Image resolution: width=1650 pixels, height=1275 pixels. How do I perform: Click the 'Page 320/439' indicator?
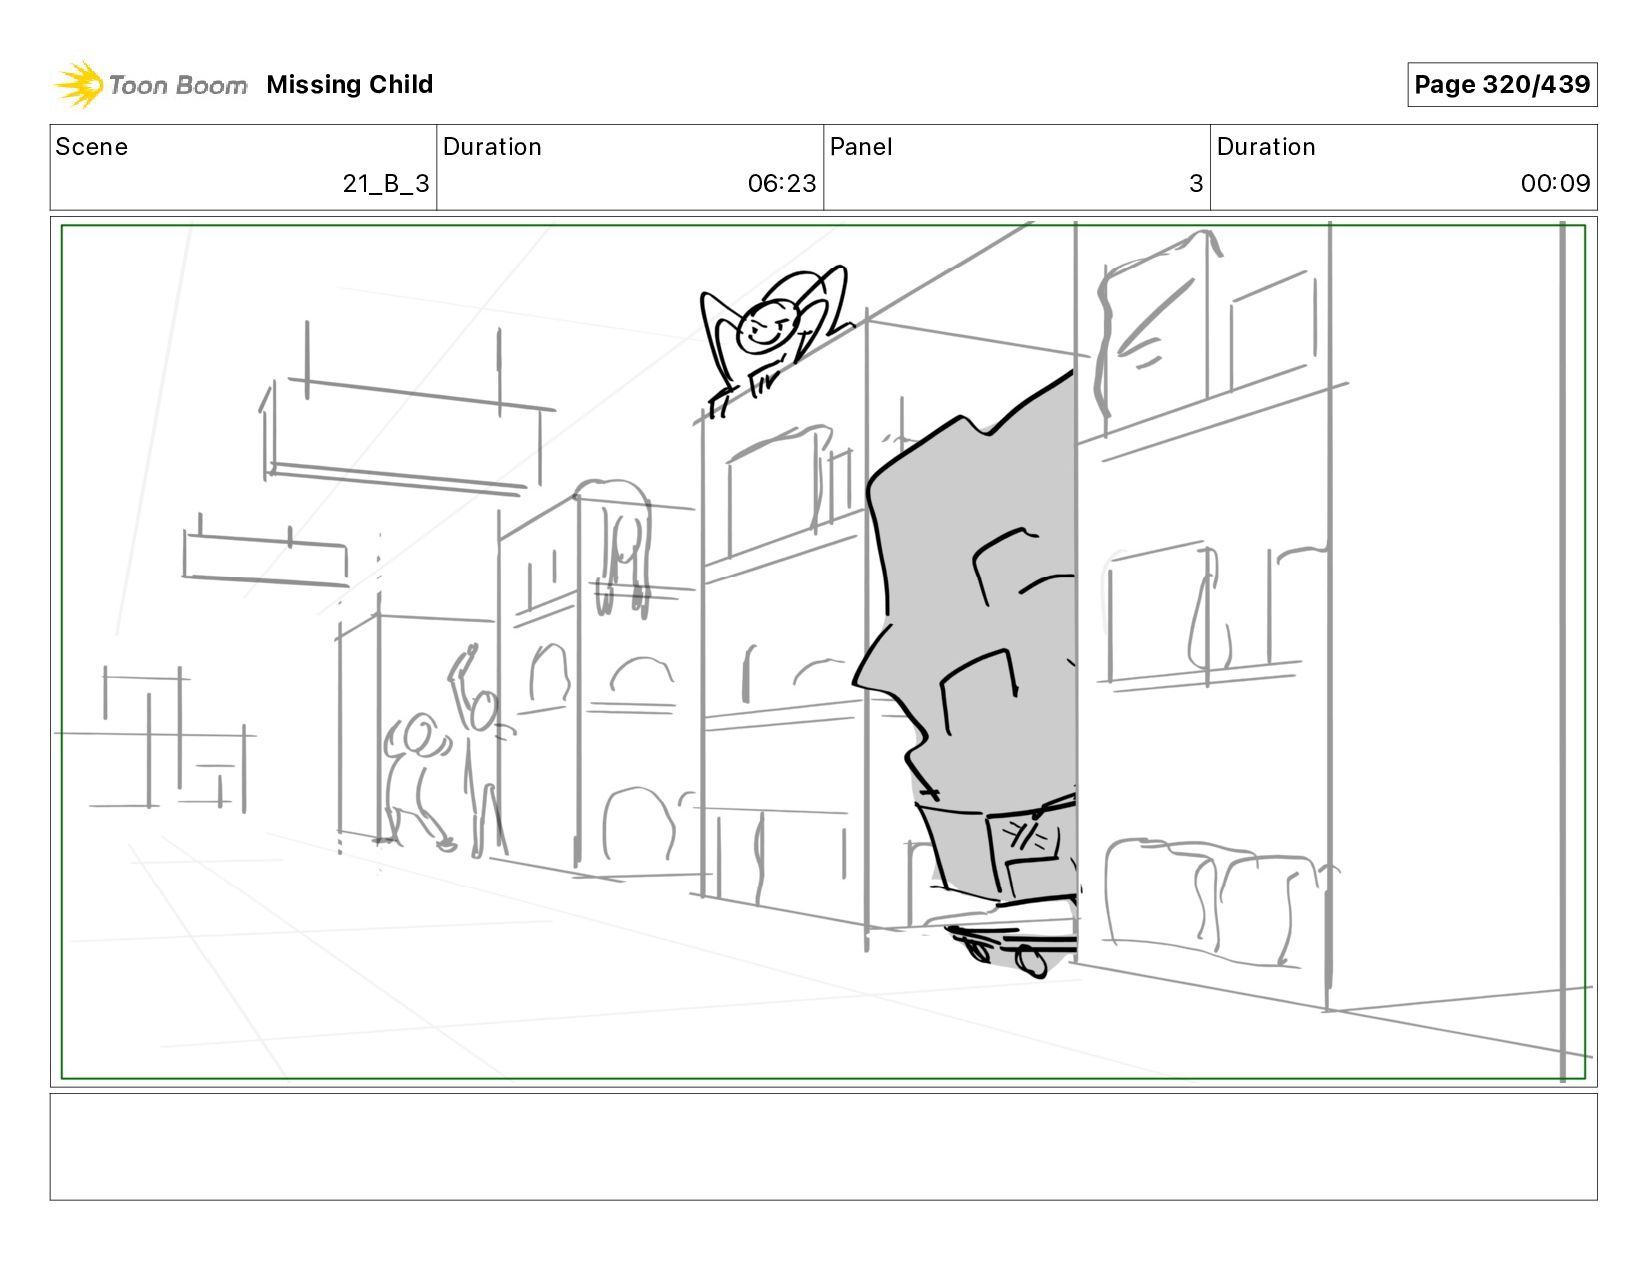(1502, 85)
